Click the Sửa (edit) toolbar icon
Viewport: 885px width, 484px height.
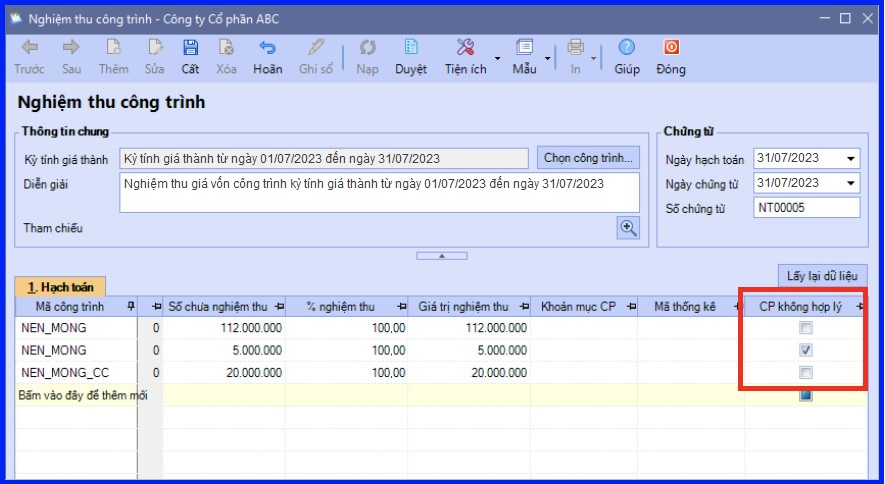point(154,47)
